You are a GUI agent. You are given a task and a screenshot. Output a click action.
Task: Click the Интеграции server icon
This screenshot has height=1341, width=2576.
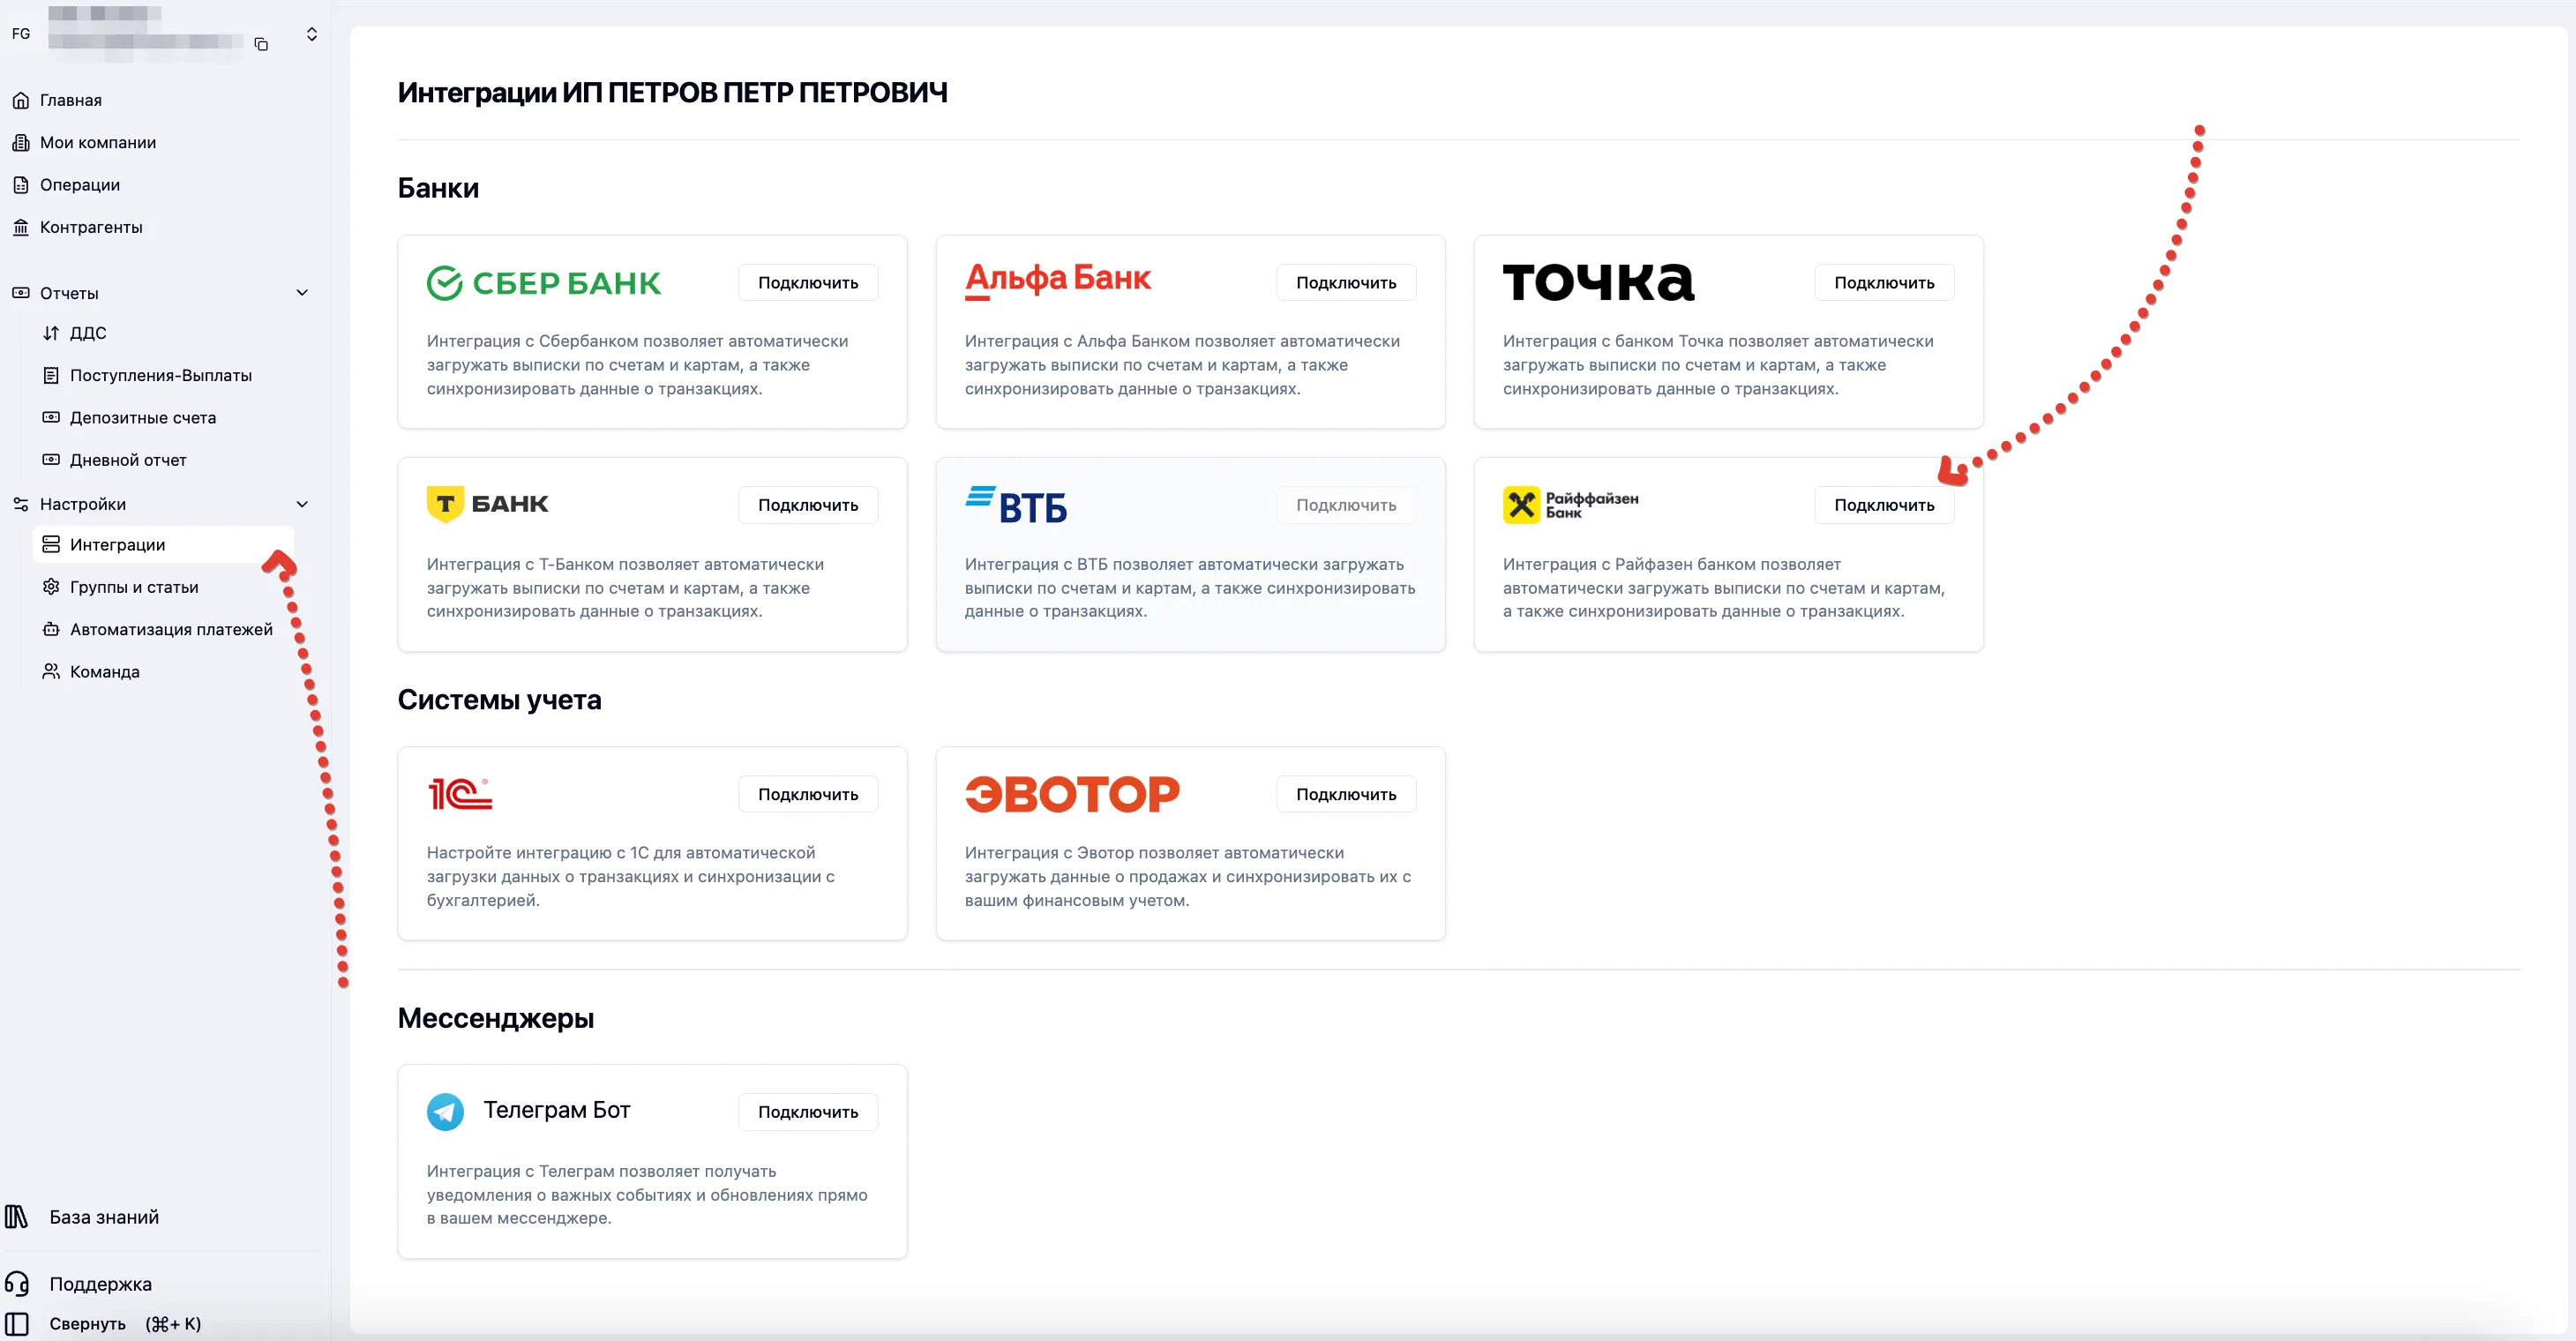pos(51,544)
